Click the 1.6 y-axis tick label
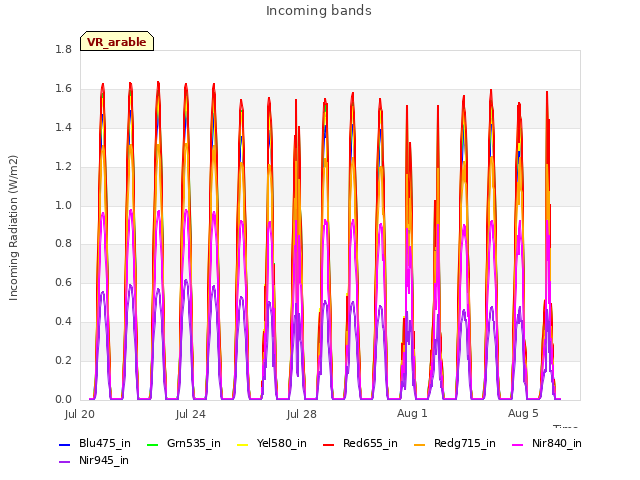The width and height of the screenshot is (640, 480). pyautogui.click(x=64, y=89)
